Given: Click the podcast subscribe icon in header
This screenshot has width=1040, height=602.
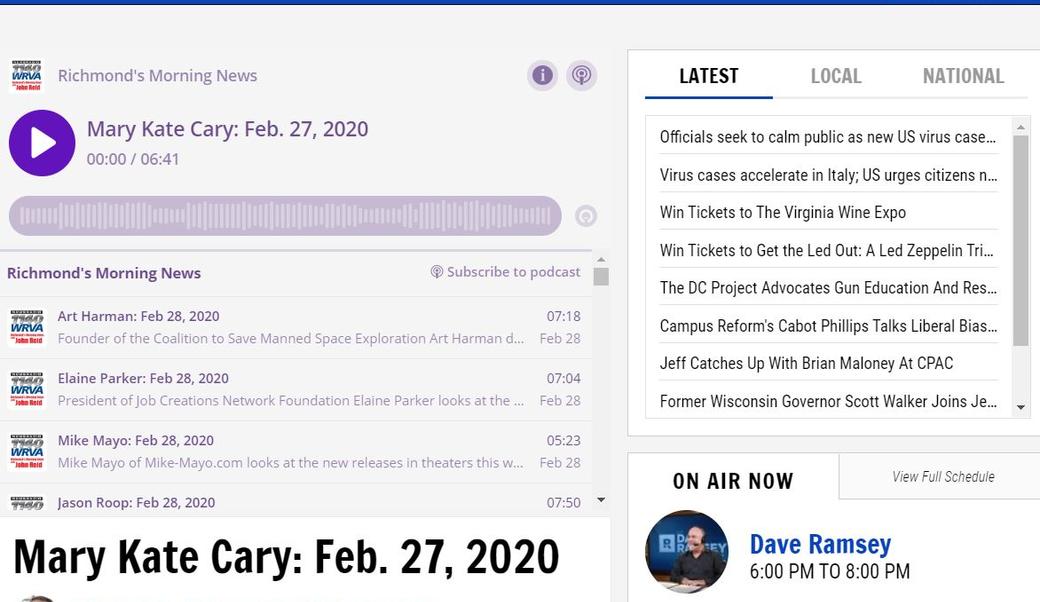Looking at the screenshot, I should pyautogui.click(x=581, y=75).
